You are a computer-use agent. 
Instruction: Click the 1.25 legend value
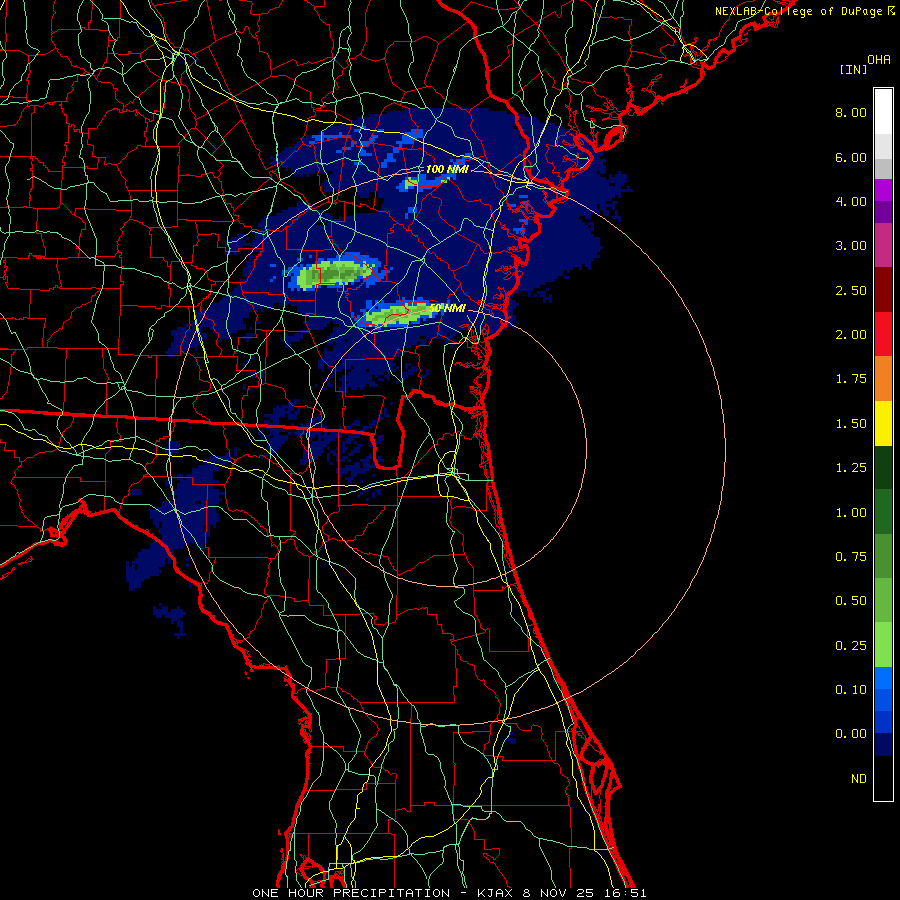[x=851, y=468]
